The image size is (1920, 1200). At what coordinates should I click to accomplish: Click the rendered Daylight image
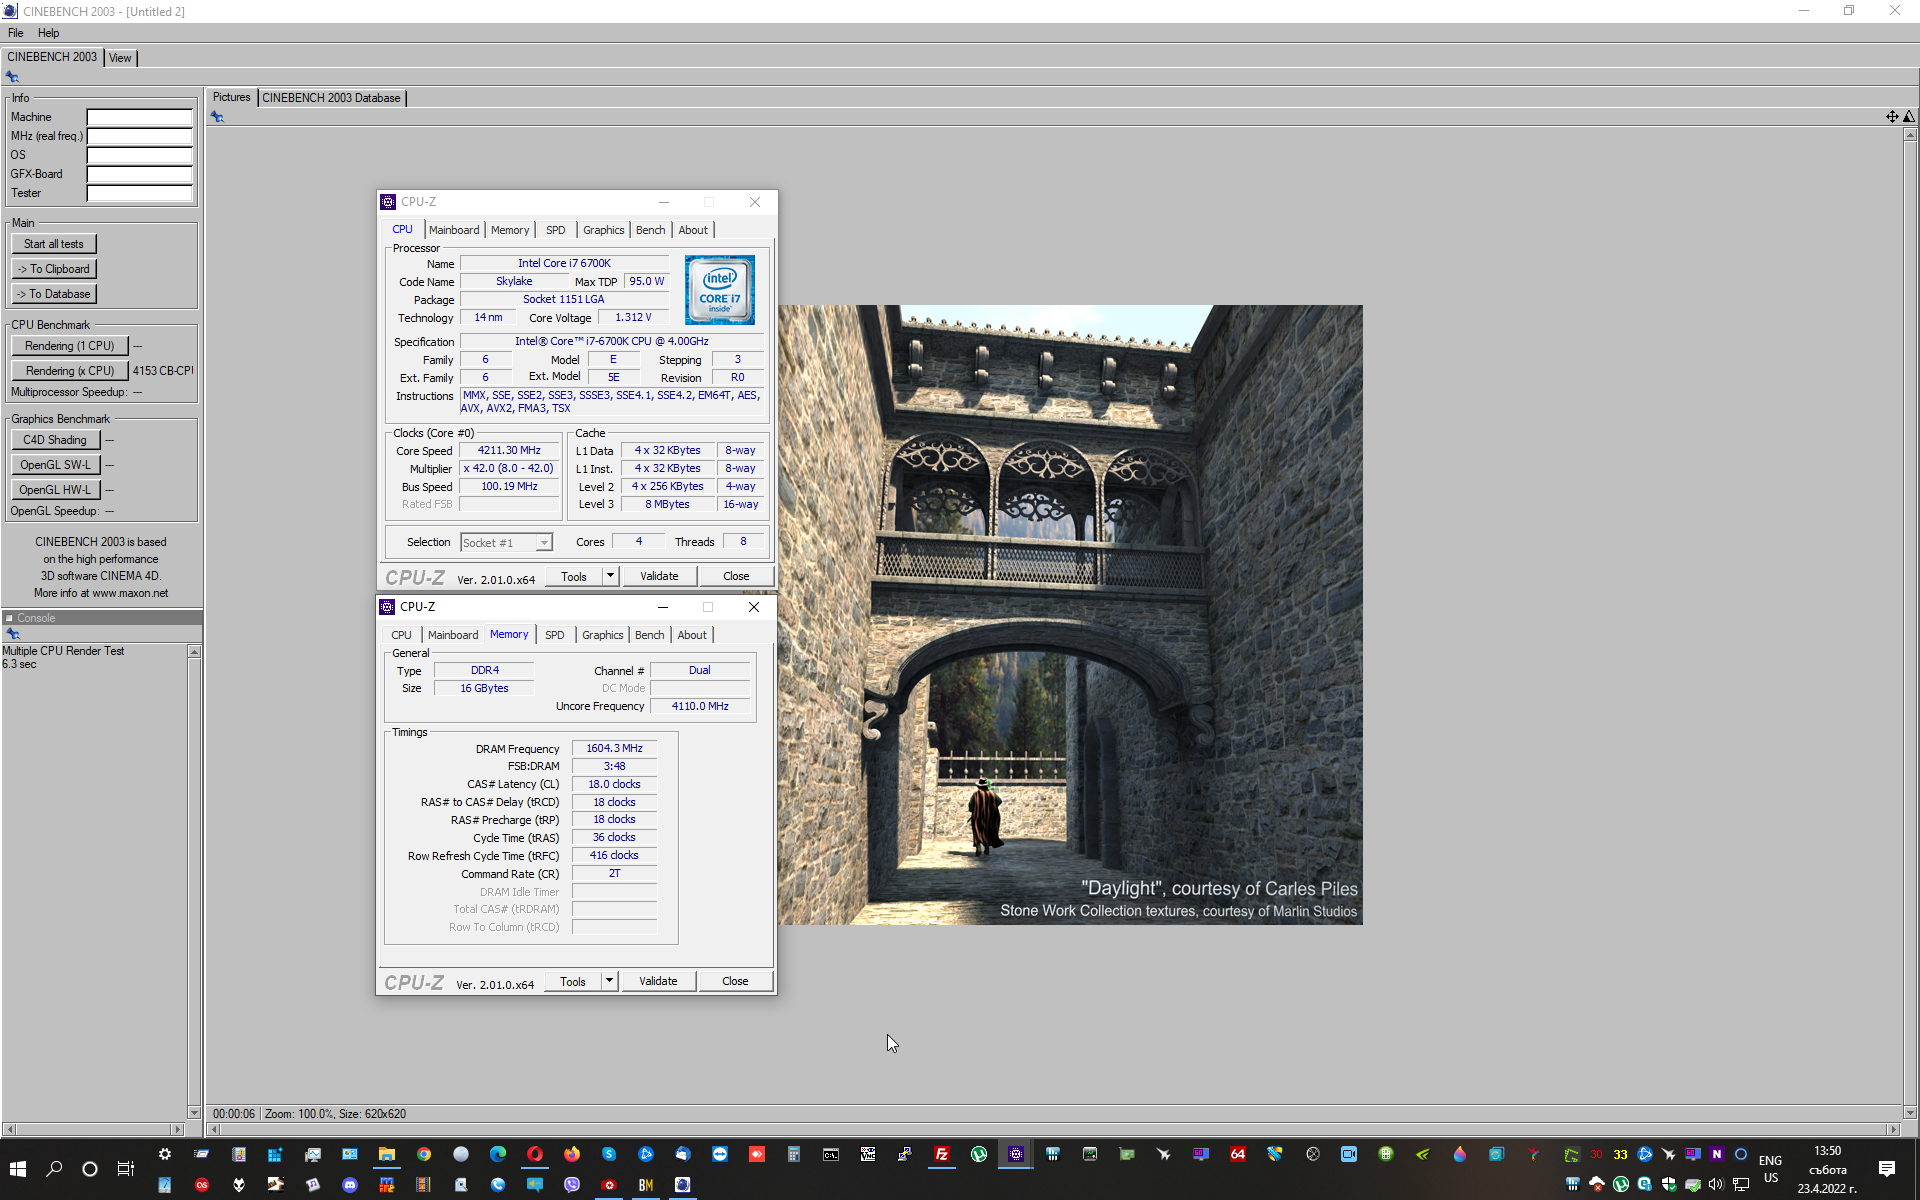(1070, 614)
